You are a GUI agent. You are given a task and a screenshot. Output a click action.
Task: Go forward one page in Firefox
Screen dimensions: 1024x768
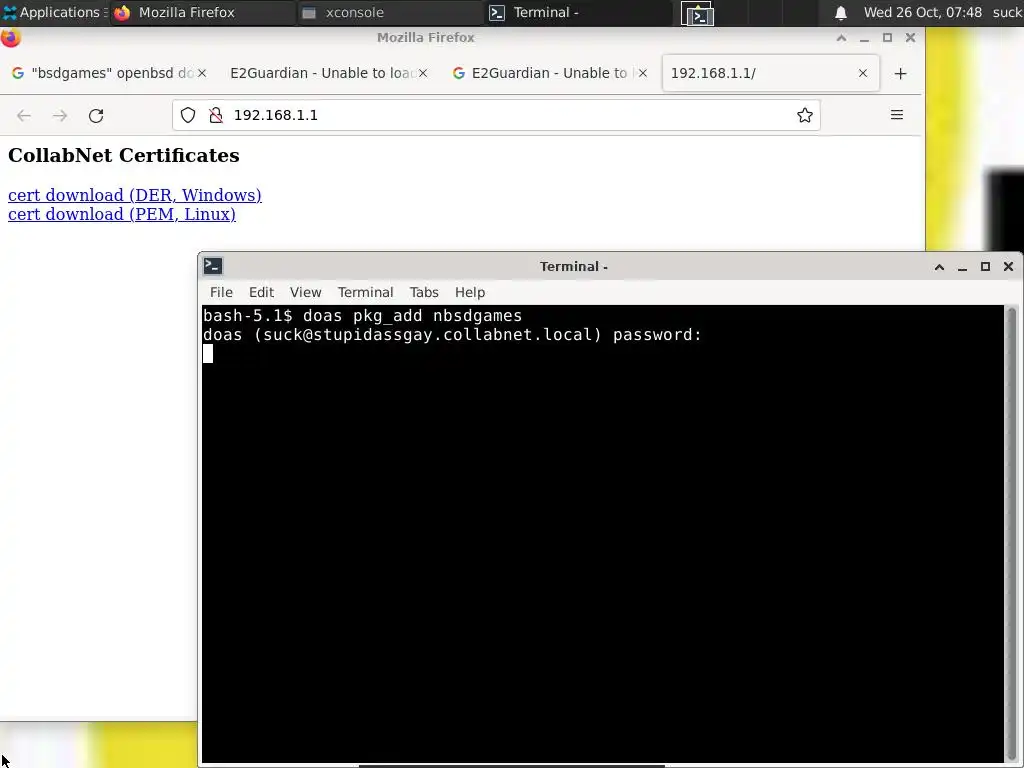pos(60,116)
